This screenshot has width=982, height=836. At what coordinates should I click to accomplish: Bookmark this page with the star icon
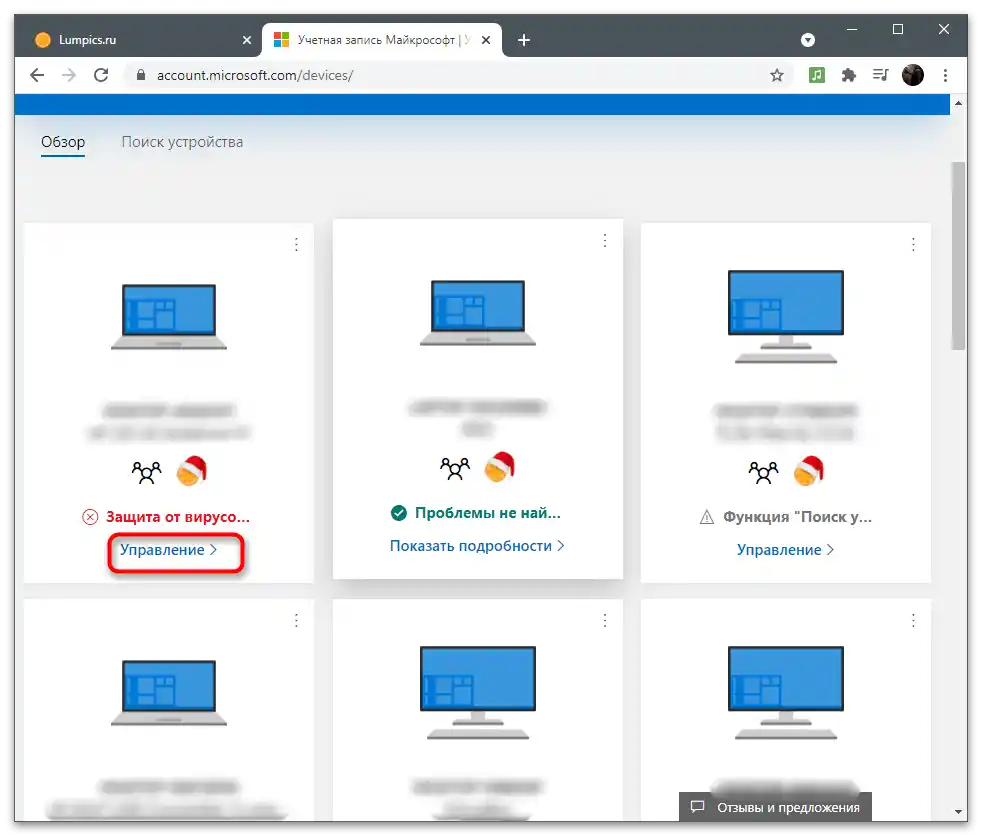point(777,76)
